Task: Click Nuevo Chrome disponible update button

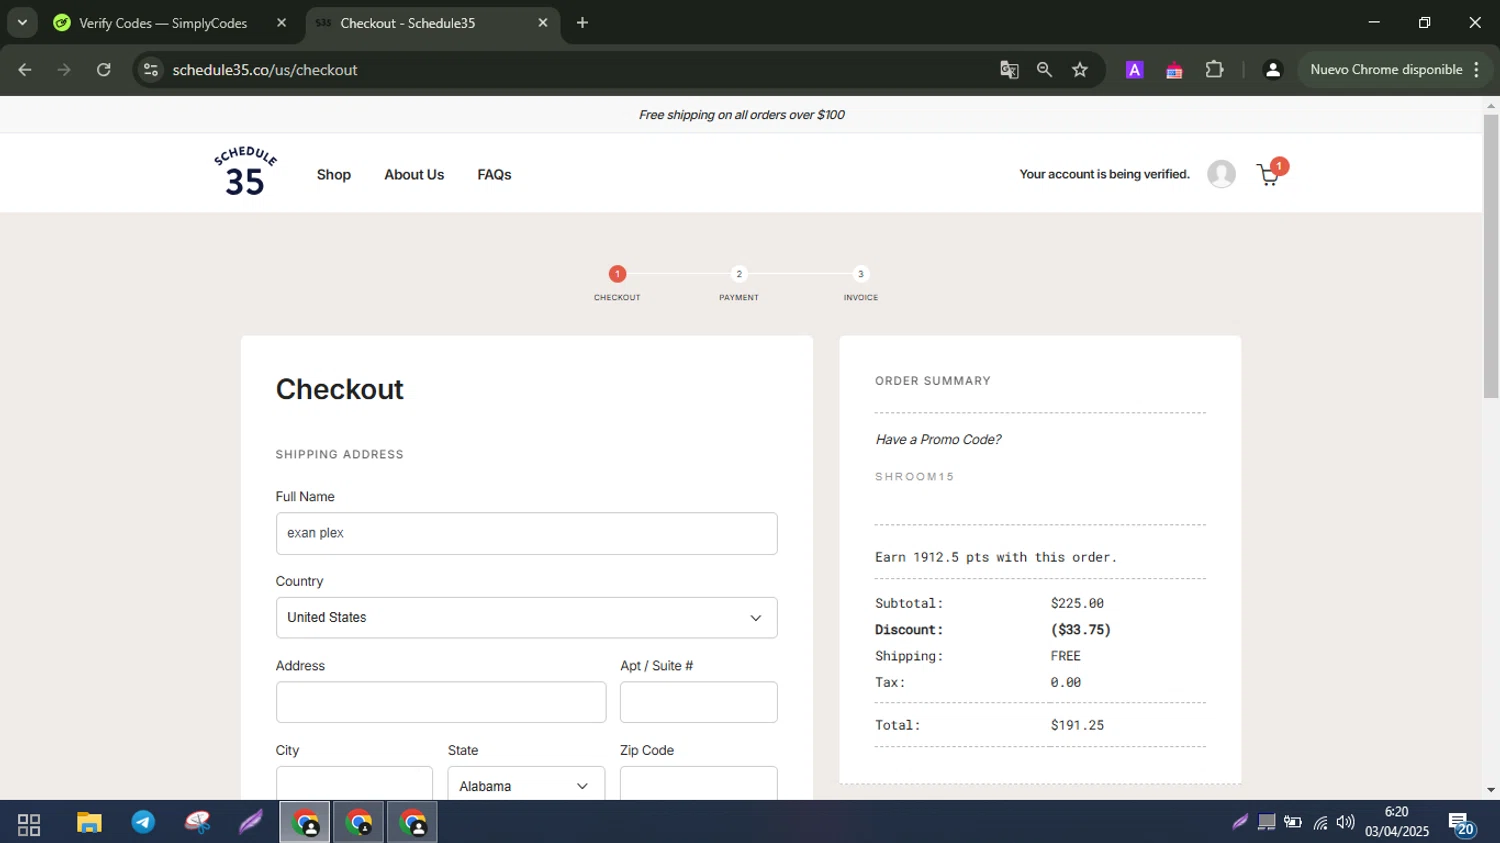Action: point(1386,70)
